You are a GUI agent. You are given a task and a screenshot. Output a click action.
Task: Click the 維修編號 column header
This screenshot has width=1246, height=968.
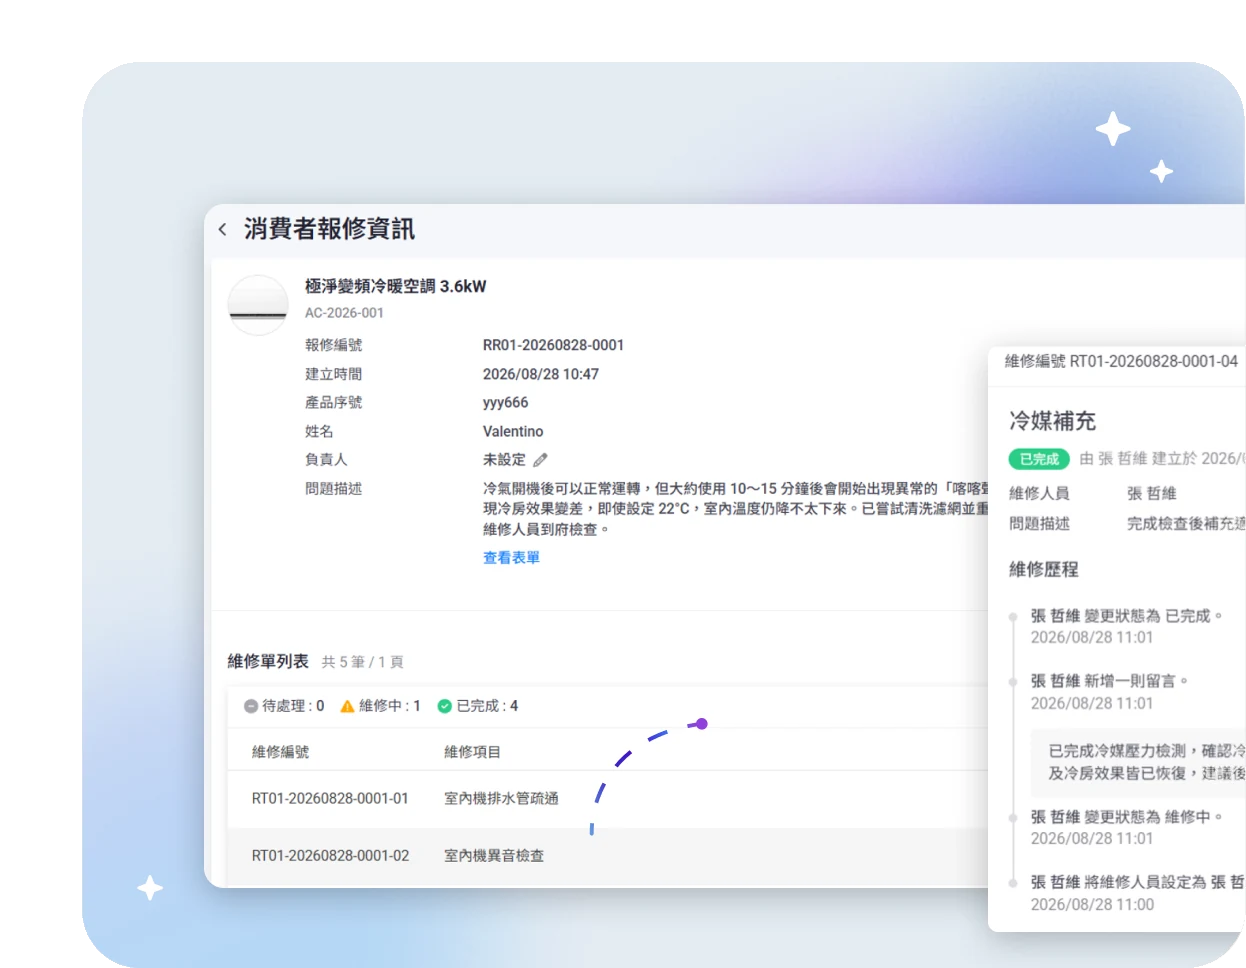pyautogui.click(x=280, y=752)
